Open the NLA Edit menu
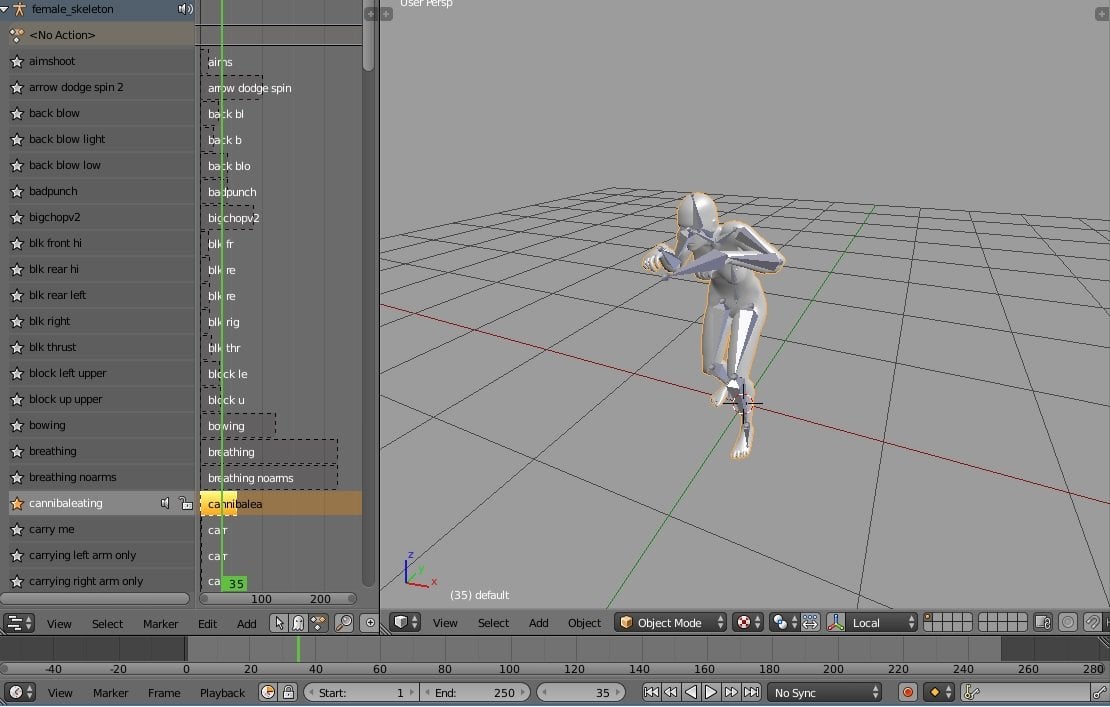 (x=207, y=623)
